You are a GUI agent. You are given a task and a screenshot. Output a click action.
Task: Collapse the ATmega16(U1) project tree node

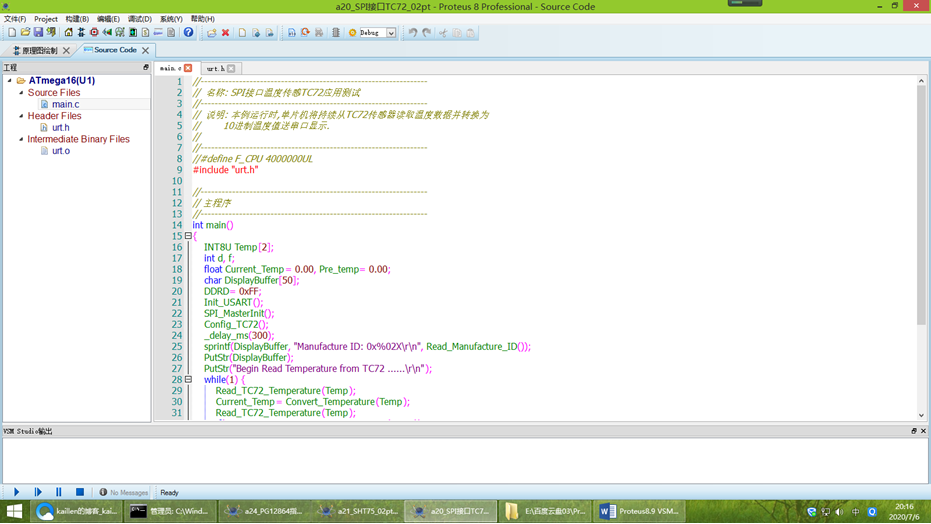[10, 80]
